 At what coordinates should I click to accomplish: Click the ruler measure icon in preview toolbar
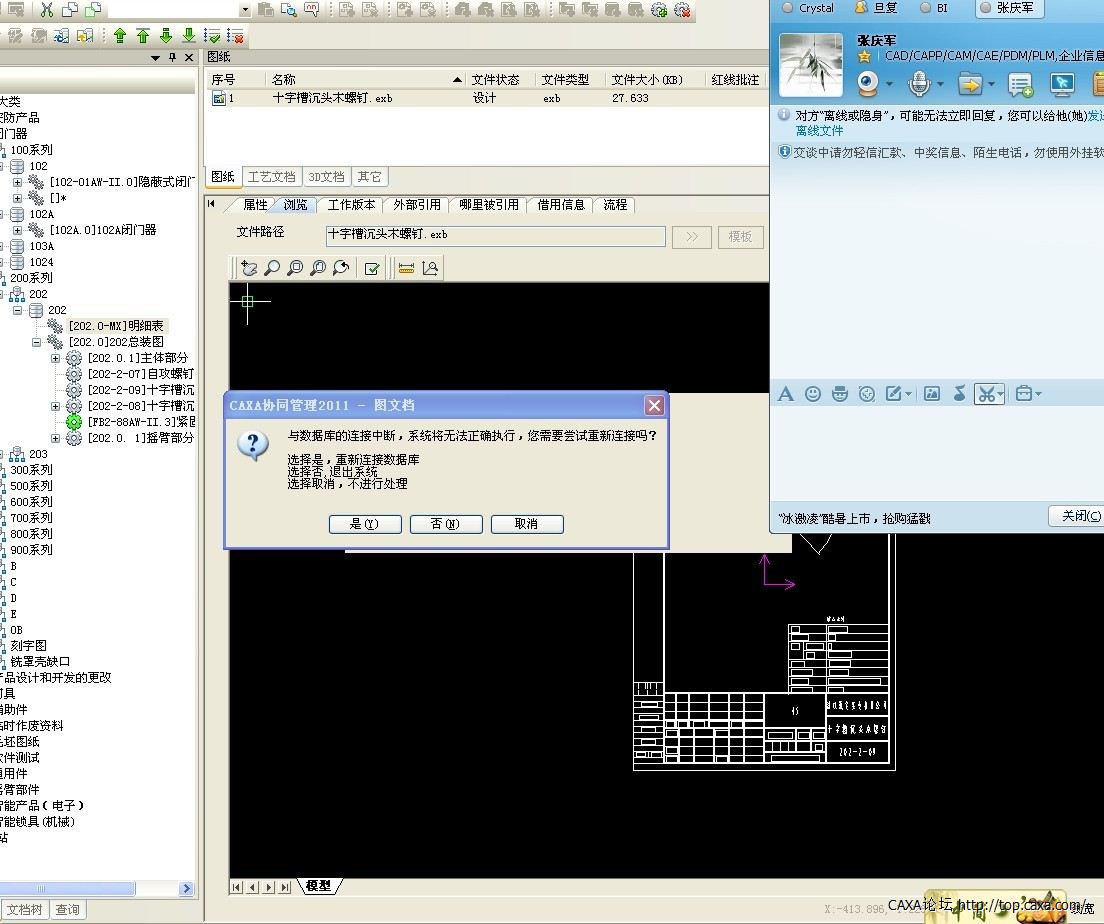pyautogui.click(x=406, y=268)
